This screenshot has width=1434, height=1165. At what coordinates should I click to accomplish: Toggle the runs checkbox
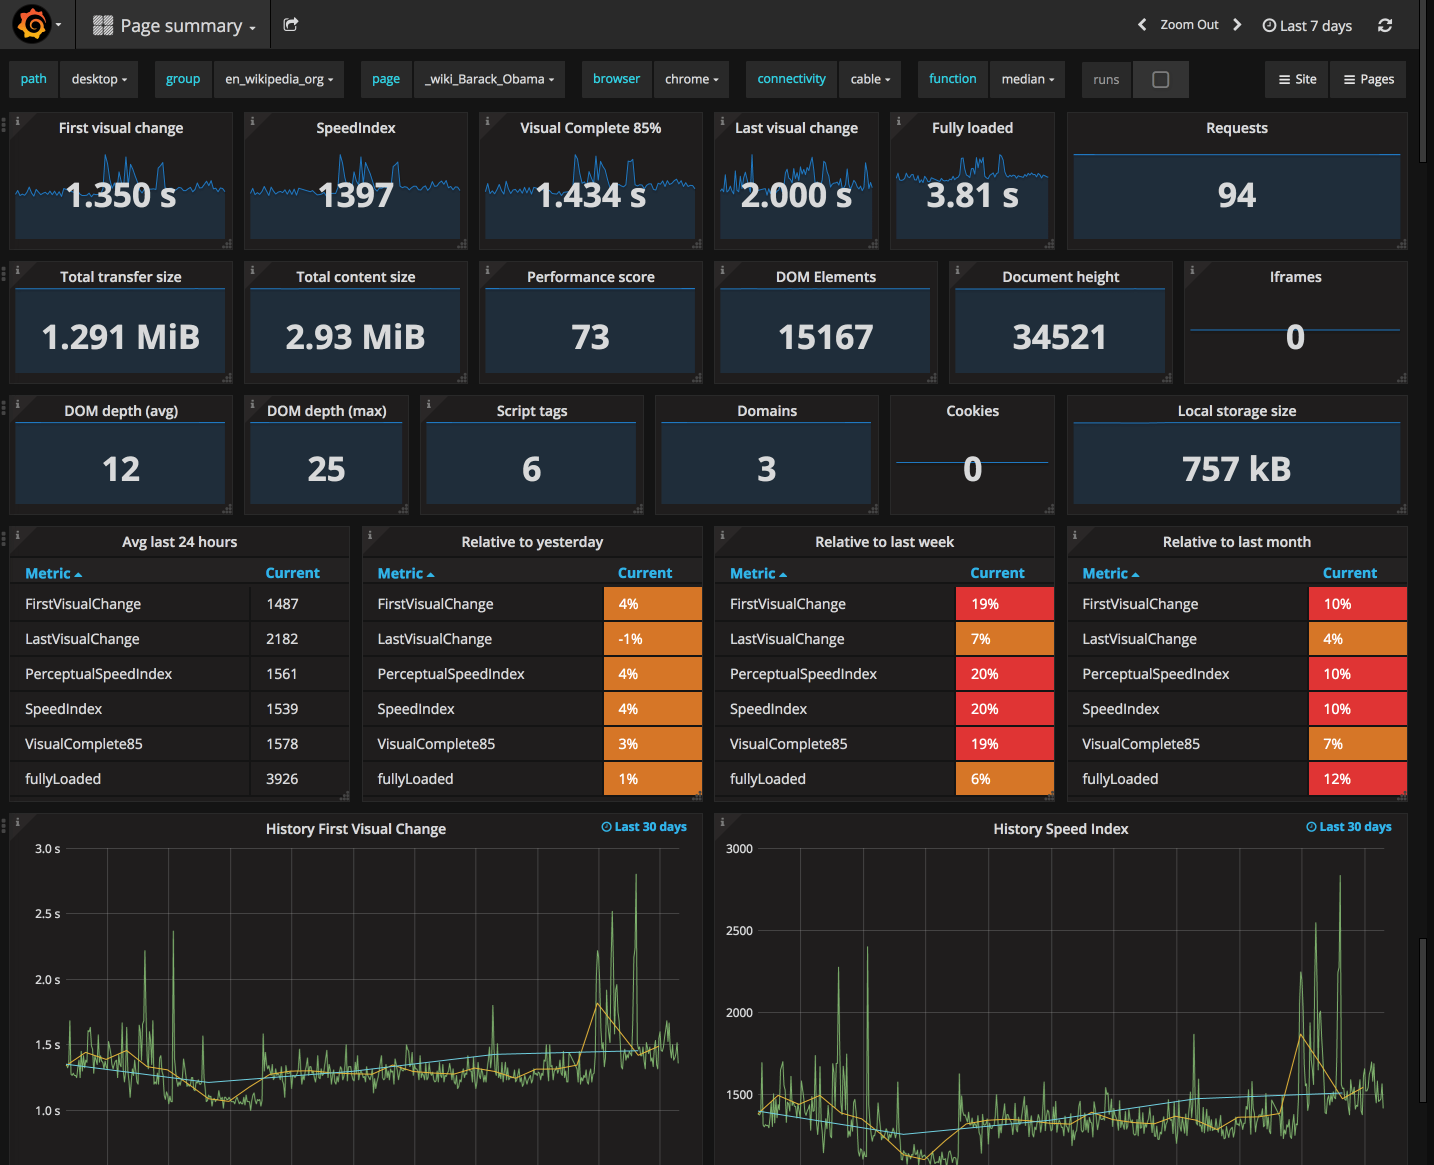click(x=1161, y=79)
